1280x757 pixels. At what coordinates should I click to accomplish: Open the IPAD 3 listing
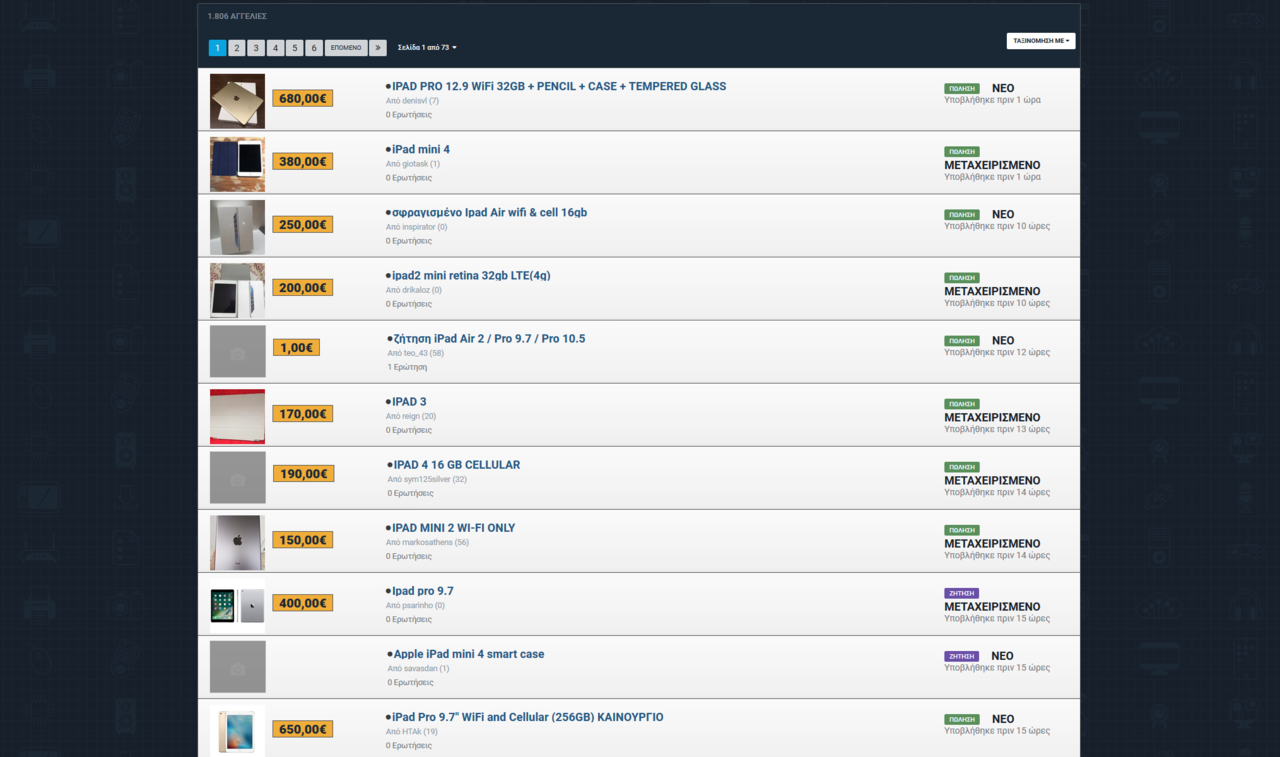point(409,402)
